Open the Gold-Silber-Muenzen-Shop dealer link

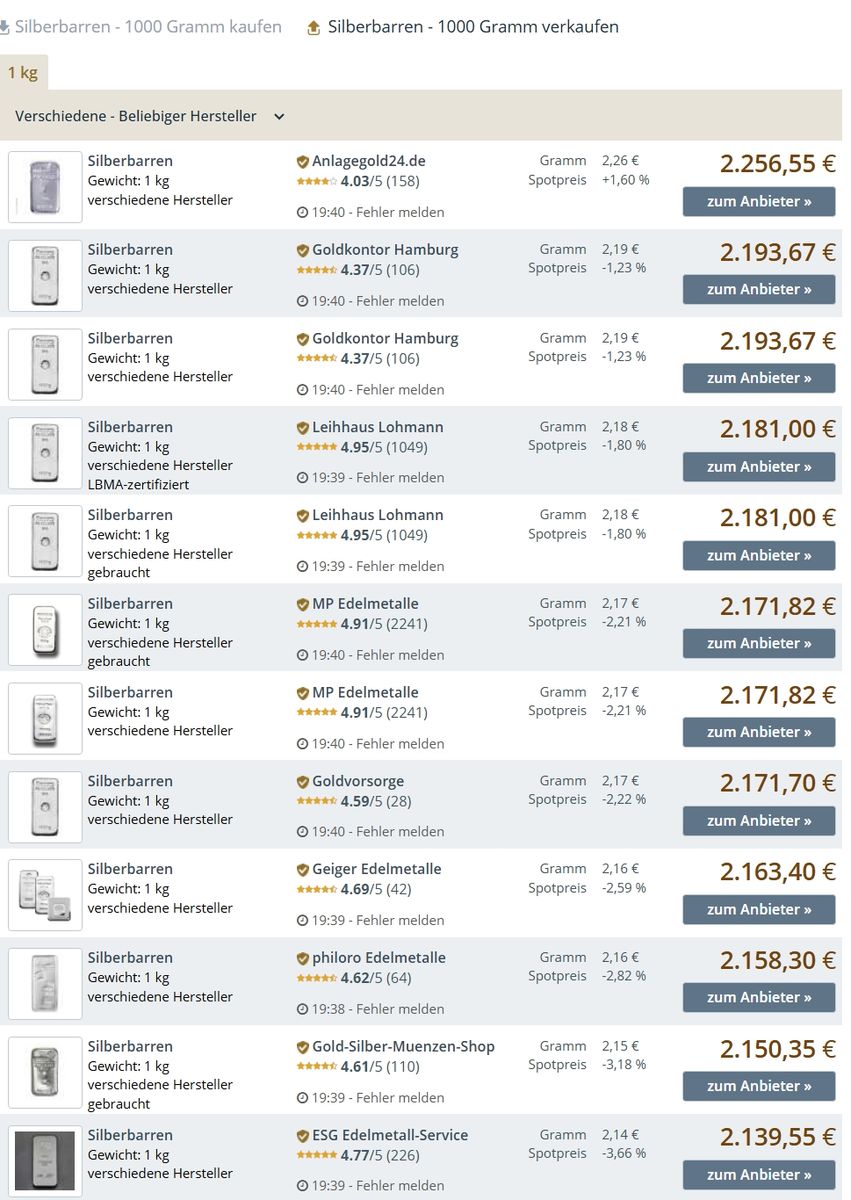(403, 1047)
